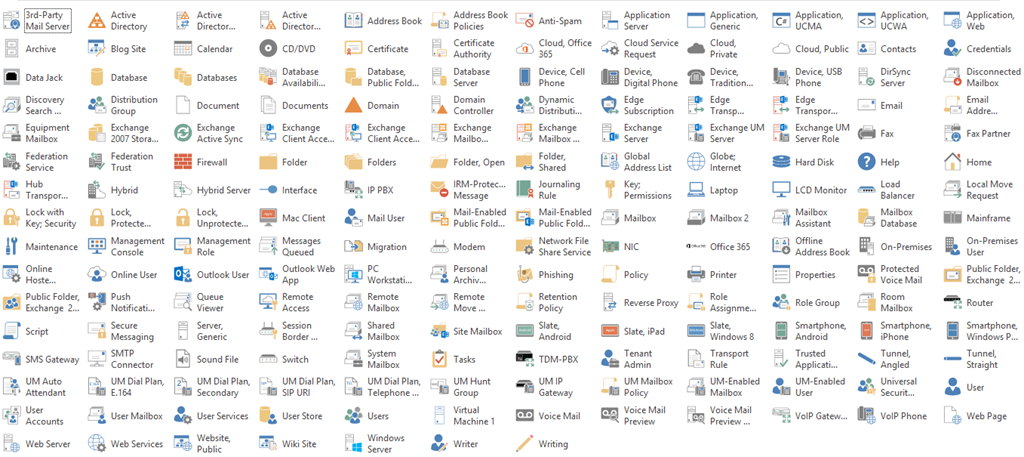
Task: Select the orange Domain triangle icon
Action: (x=353, y=105)
